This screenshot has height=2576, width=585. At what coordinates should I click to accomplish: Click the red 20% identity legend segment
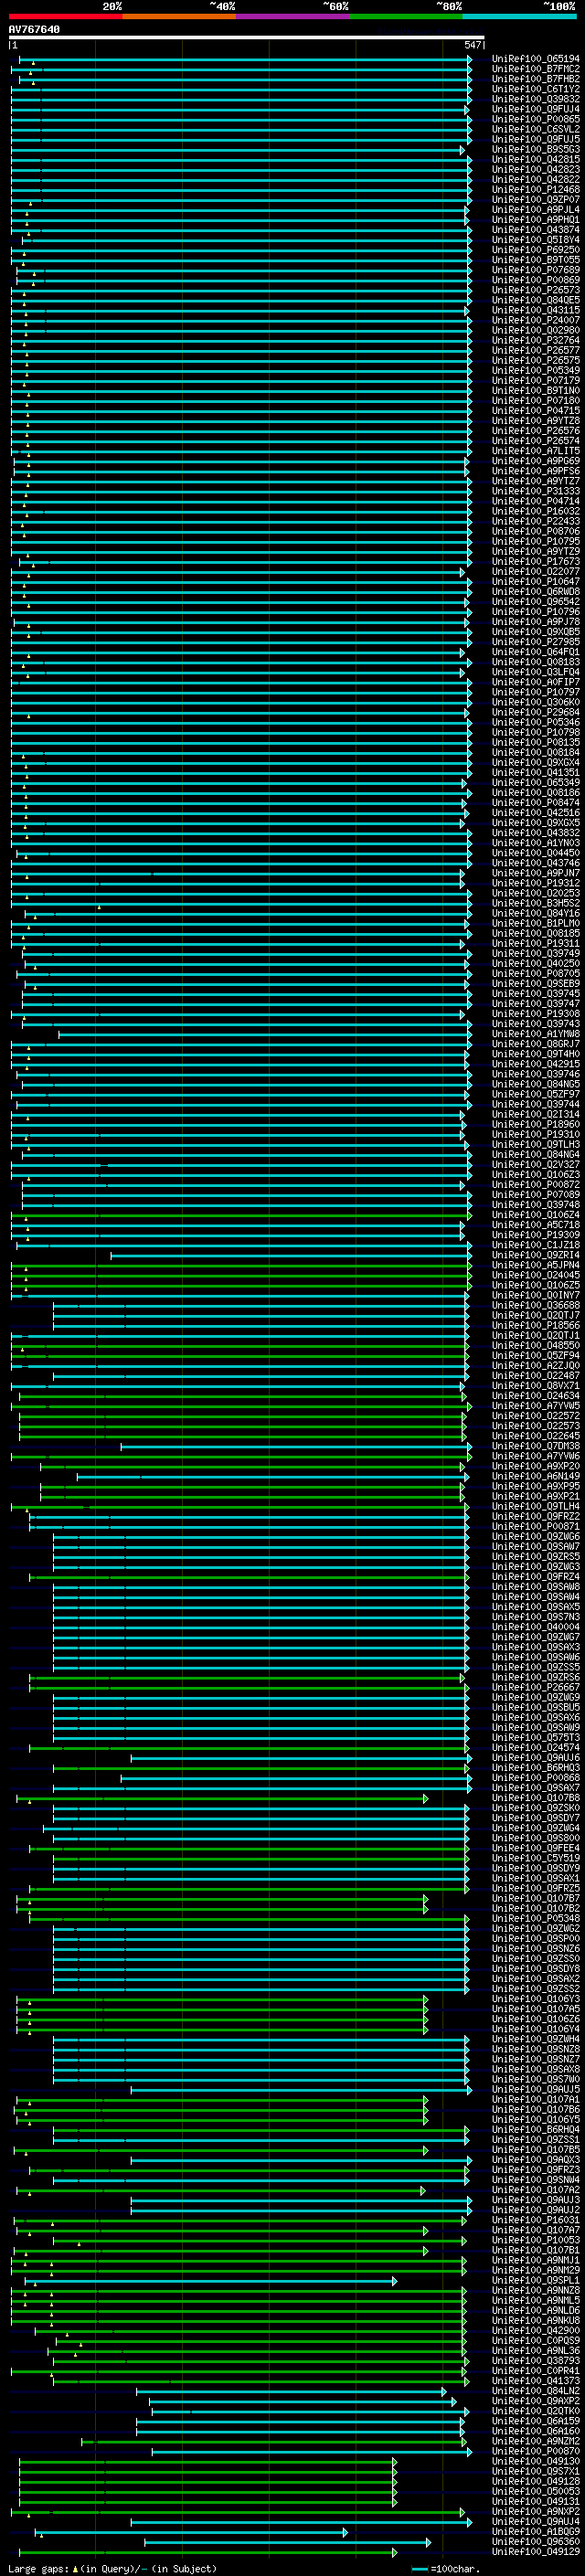[66, 16]
